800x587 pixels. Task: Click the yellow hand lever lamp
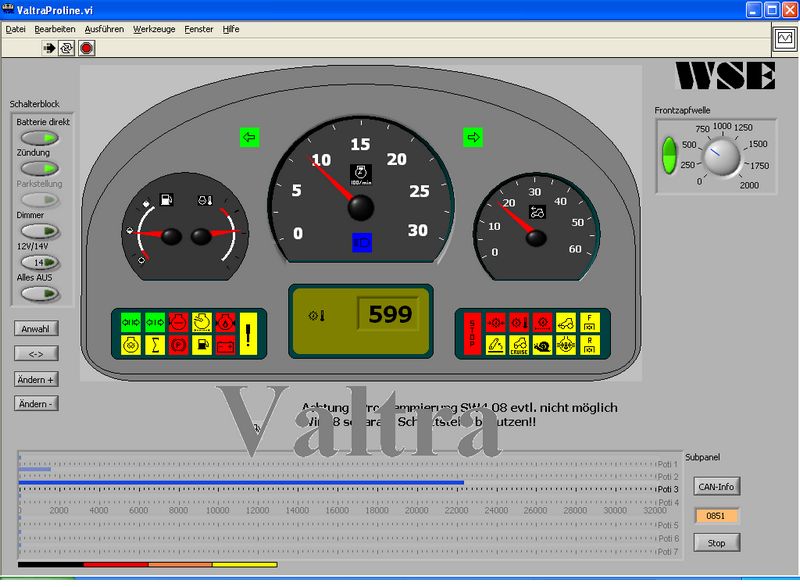click(x=495, y=345)
